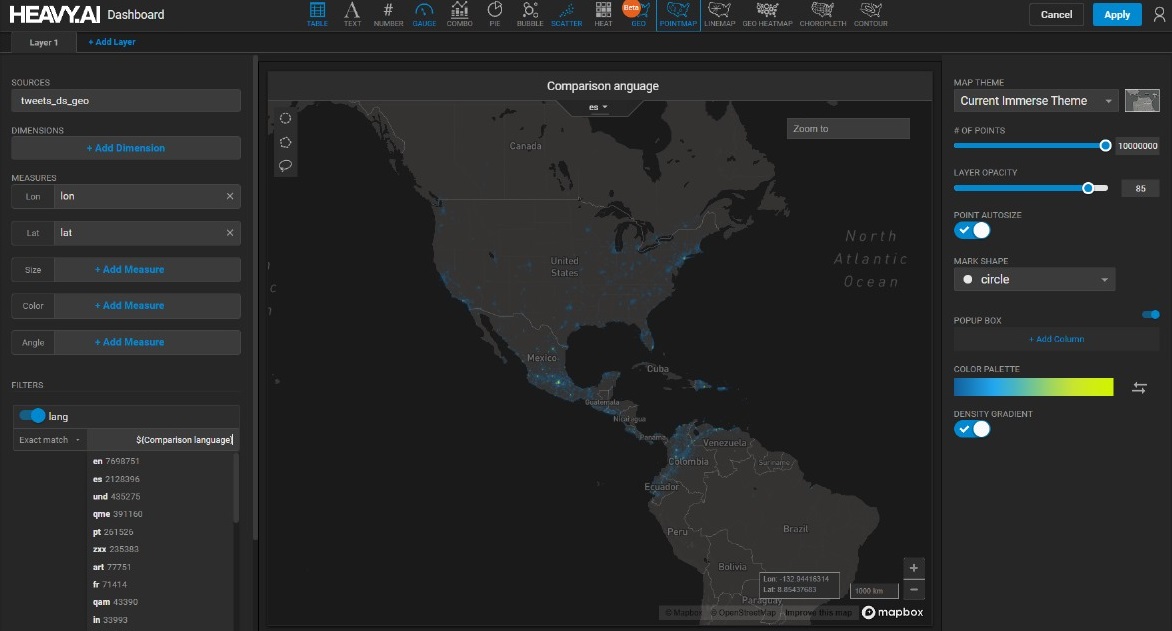Open the Map Theme dropdown
Screen dimensions: 1172x631
(1035, 101)
